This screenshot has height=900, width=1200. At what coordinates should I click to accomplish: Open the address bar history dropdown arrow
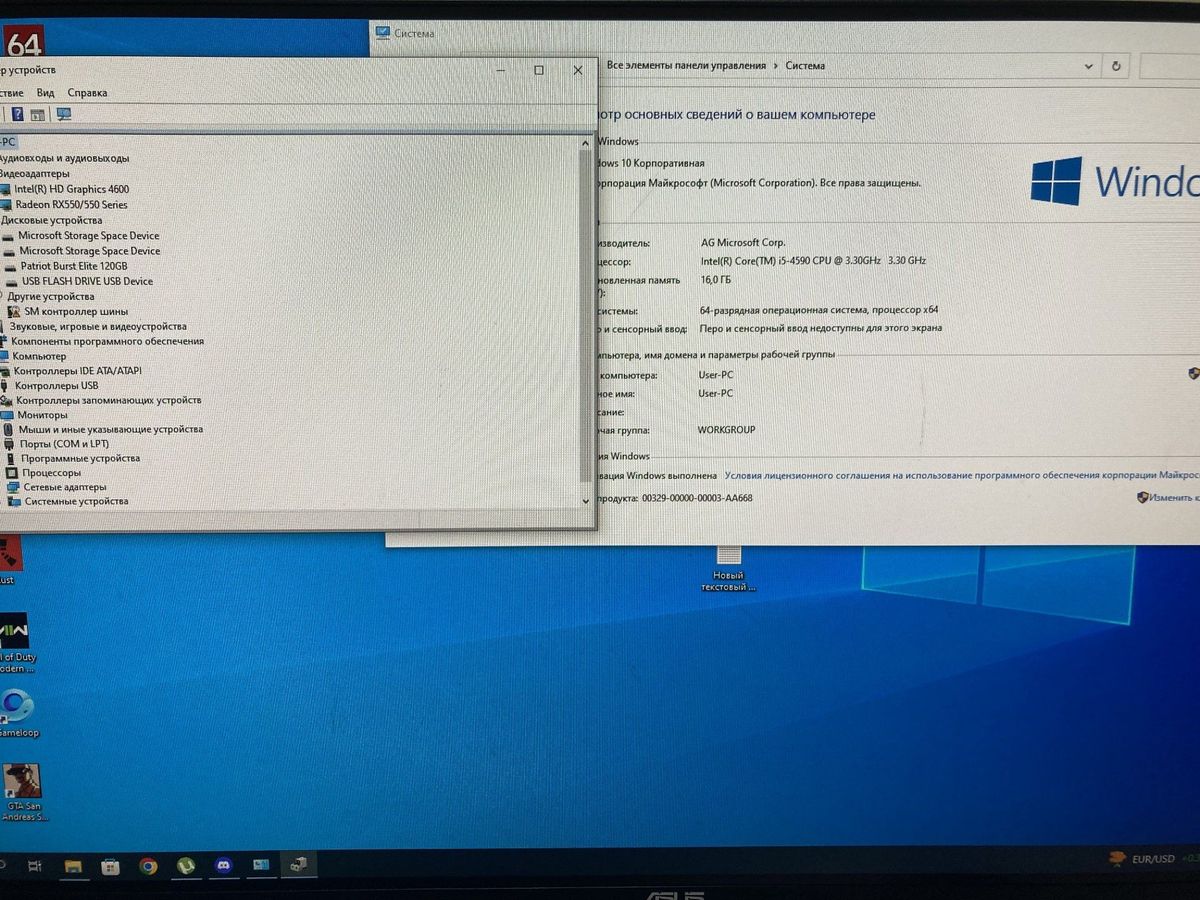pos(1089,66)
